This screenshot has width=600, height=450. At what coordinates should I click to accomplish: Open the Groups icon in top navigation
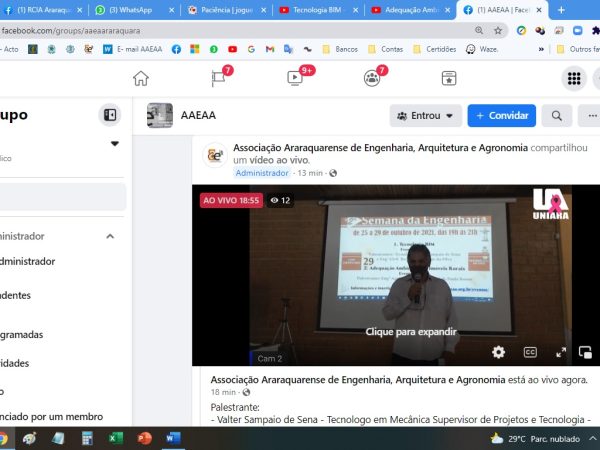coord(372,78)
